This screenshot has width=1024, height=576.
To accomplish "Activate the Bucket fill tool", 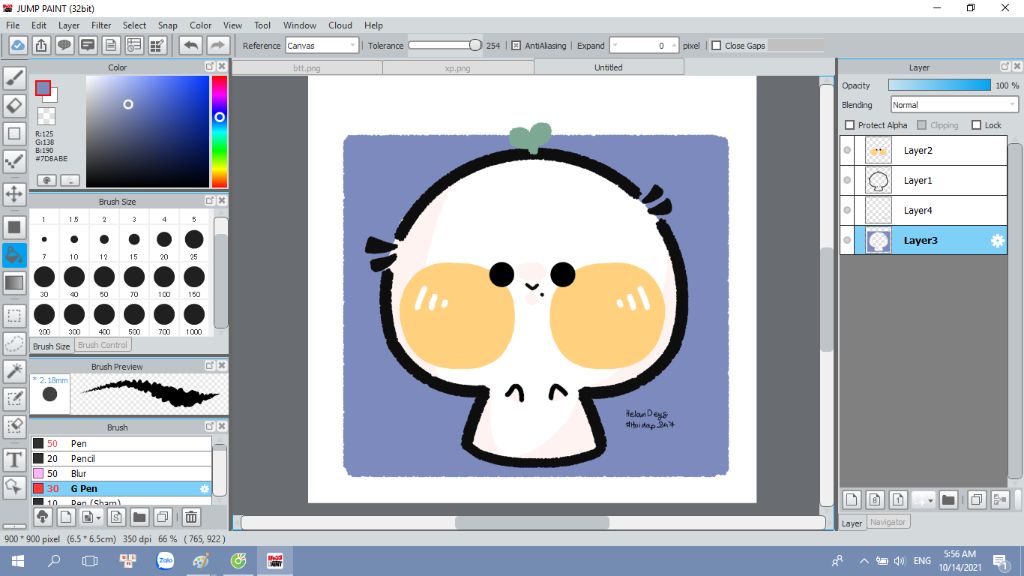I will 14,255.
